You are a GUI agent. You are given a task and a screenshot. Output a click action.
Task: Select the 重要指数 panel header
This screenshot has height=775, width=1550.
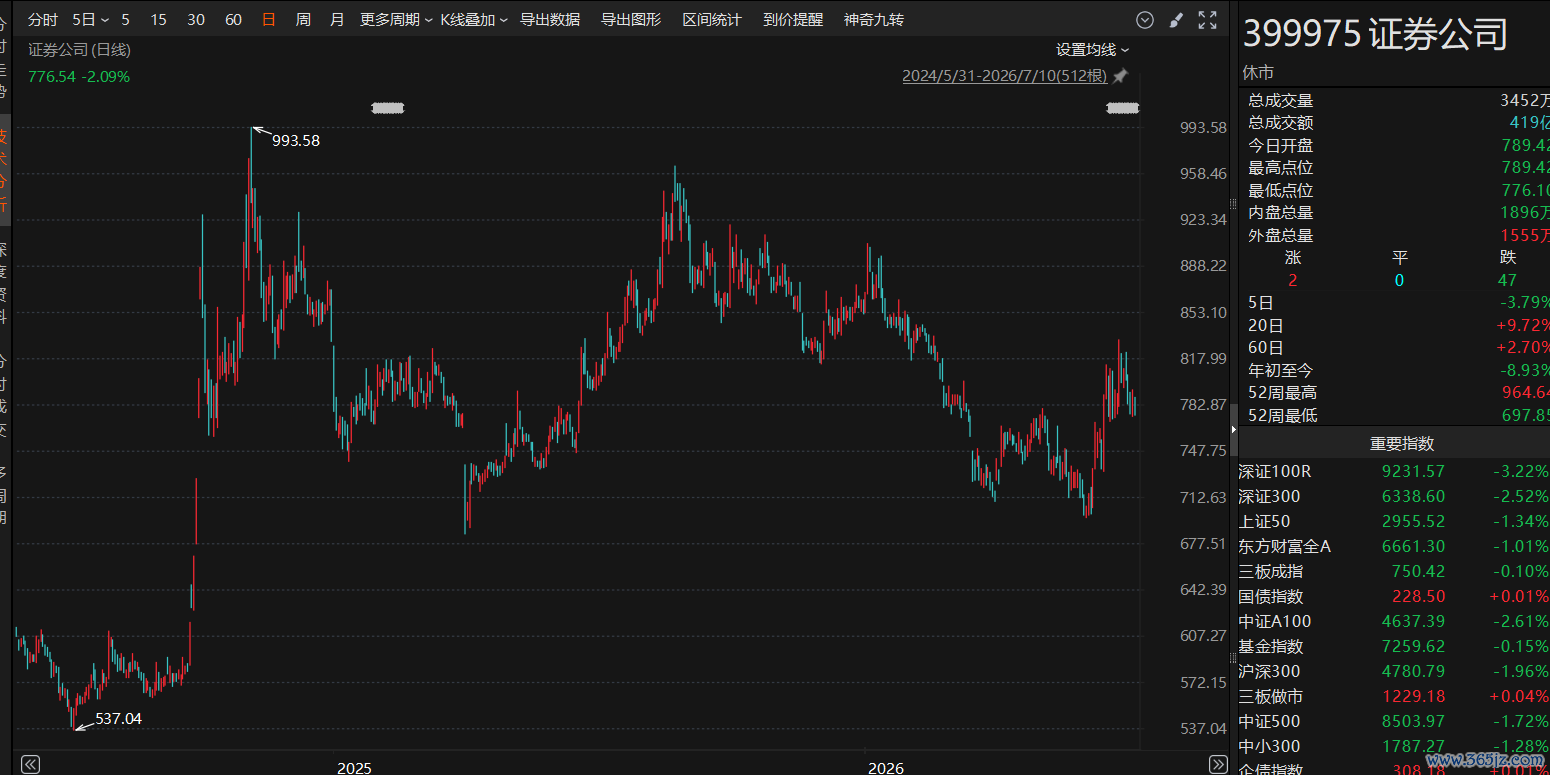point(1402,444)
